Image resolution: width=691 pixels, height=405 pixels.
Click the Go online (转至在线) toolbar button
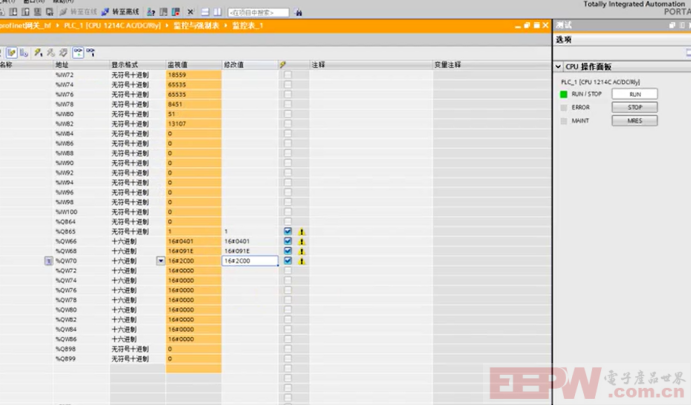(78, 12)
